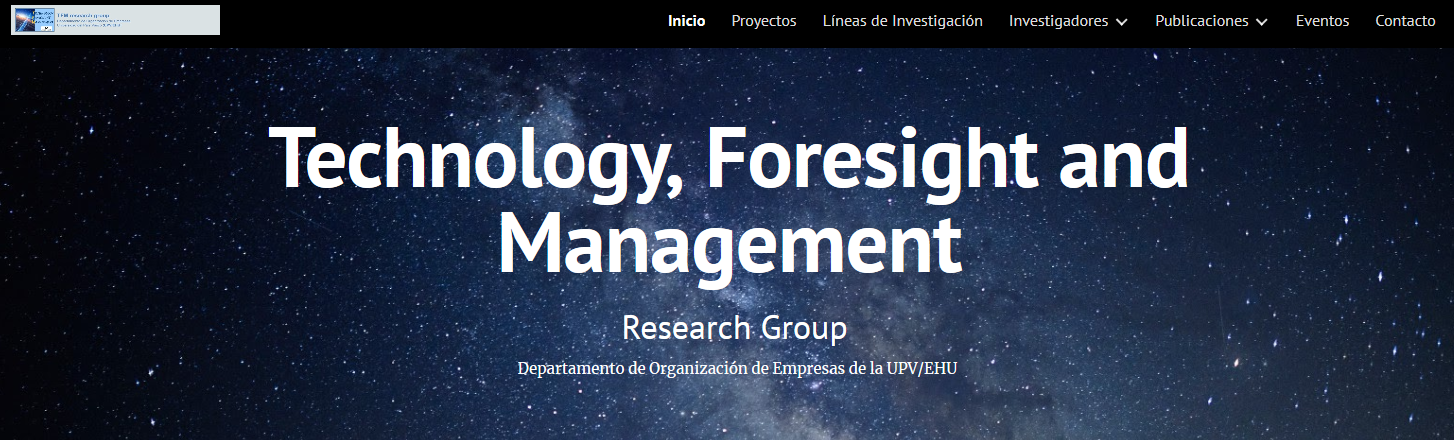Screen dimensions: 1454x440
Task: Click the "Technology, Foresight and" heading line
Action: point(728,160)
